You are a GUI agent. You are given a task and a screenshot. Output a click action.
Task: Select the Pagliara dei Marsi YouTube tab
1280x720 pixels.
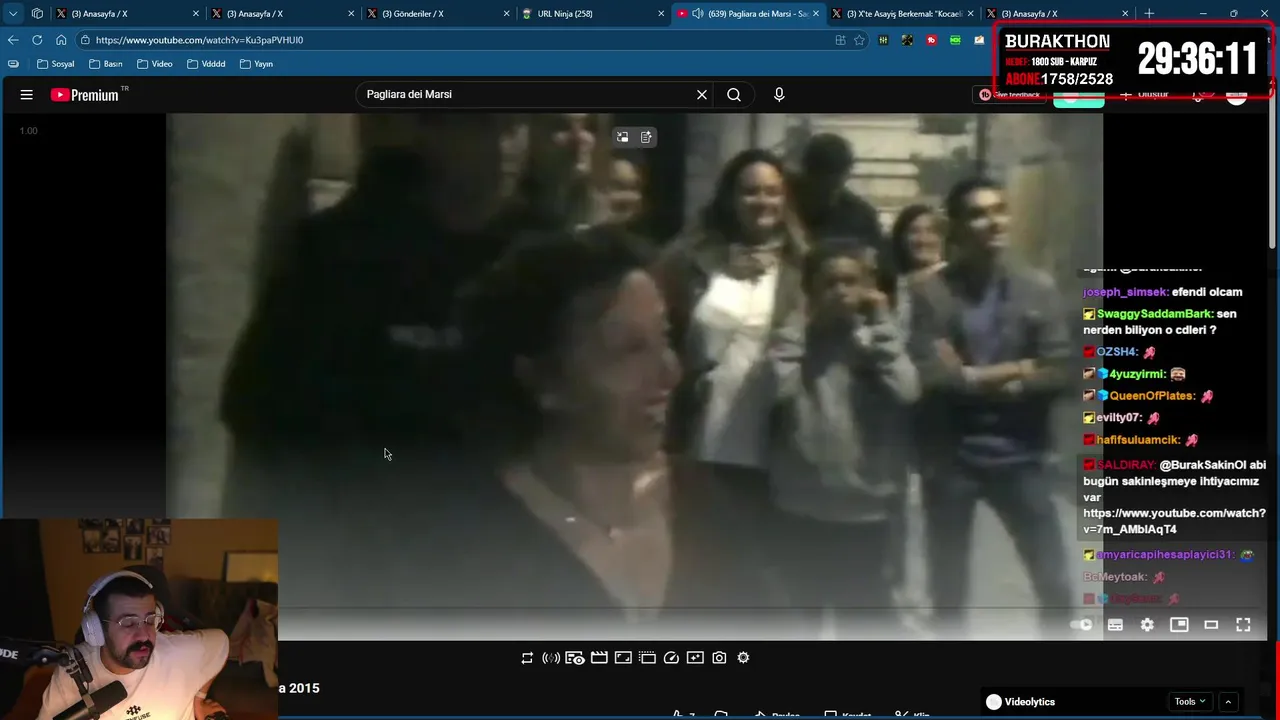click(x=747, y=14)
